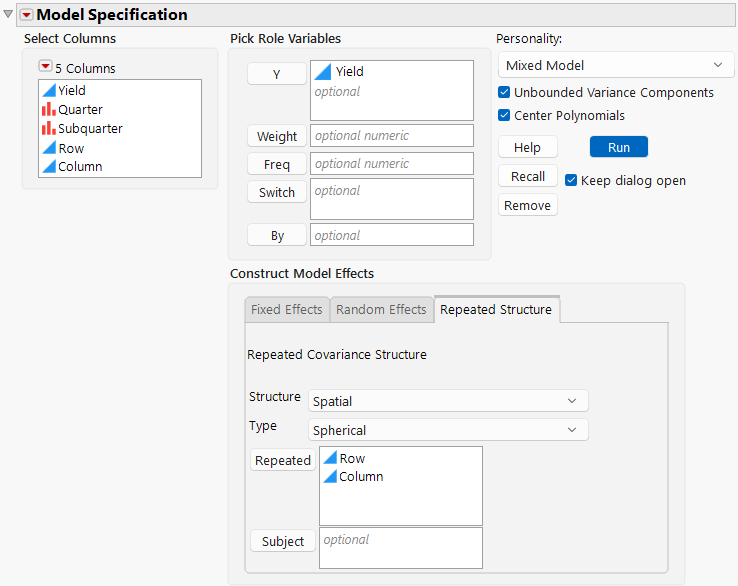Select Yield in the Select Columns list
Screen dimensions: 738x586
point(72,90)
